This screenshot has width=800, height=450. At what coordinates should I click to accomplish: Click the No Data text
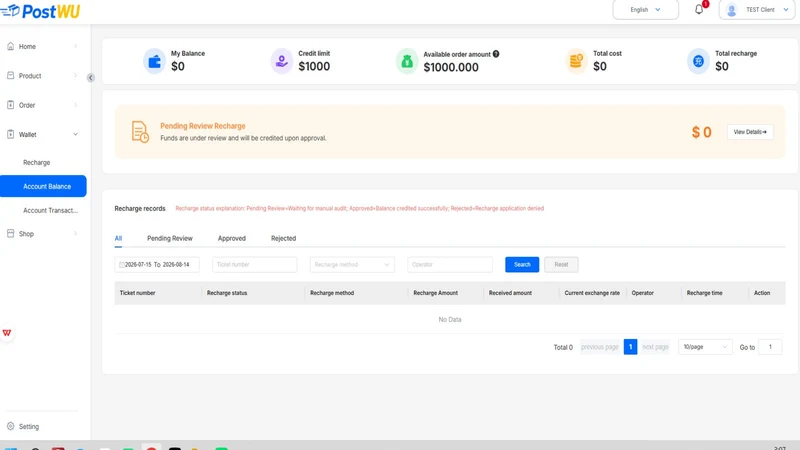coord(449,319)
